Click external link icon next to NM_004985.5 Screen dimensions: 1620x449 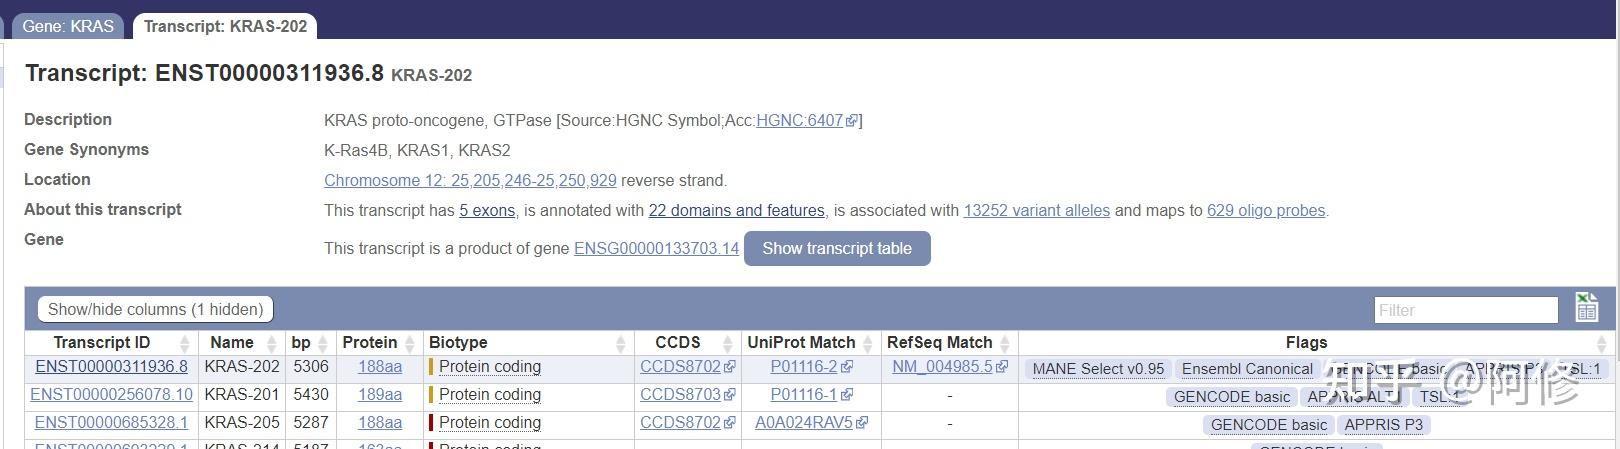(x=1002, y=367)
